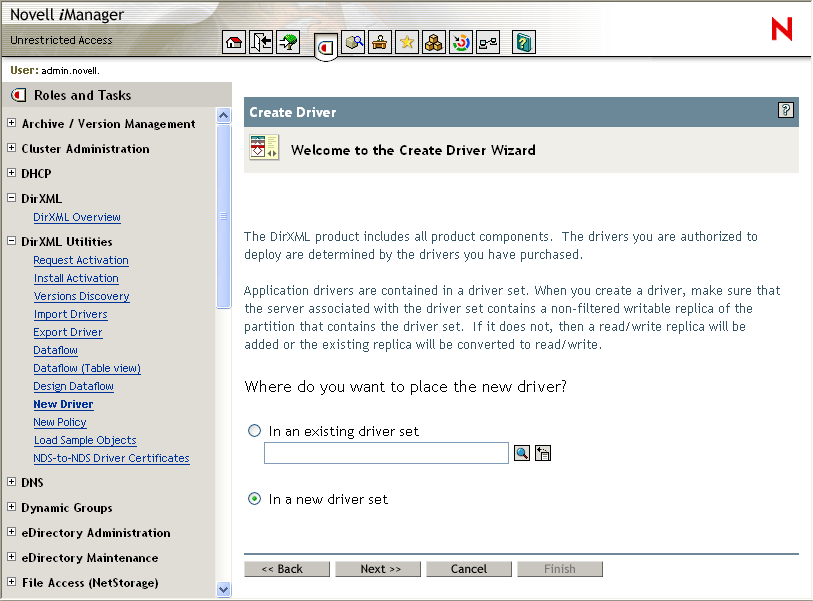Viewport: 813px width, 601px height.
Task: Click the Home icon in the header toolbar
Action: click(233, 42)
